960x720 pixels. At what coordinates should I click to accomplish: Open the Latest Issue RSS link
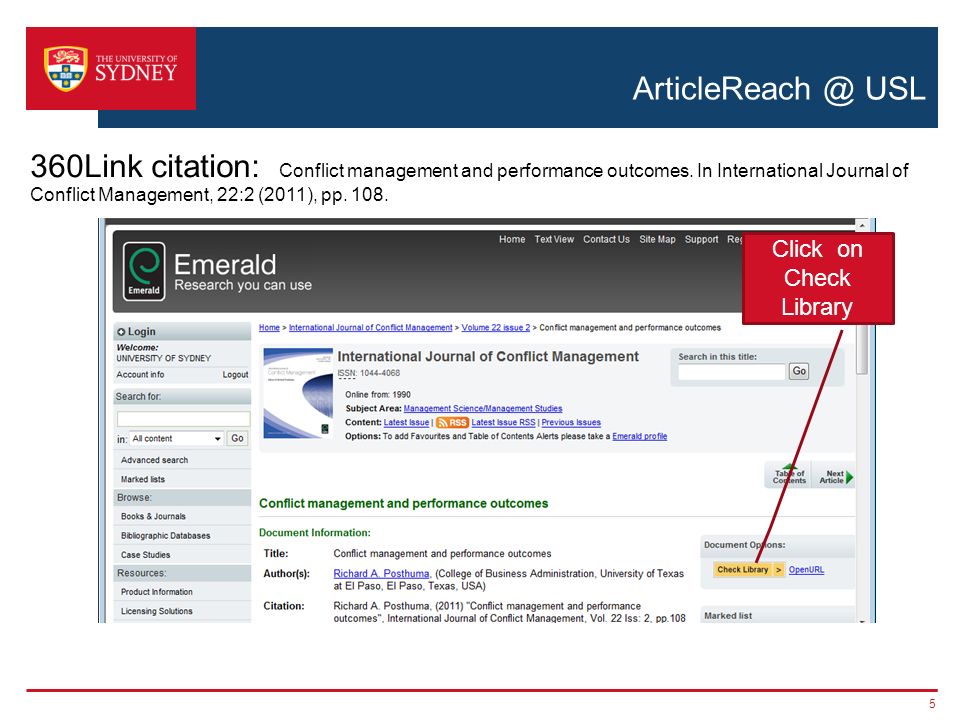point(503,422)
